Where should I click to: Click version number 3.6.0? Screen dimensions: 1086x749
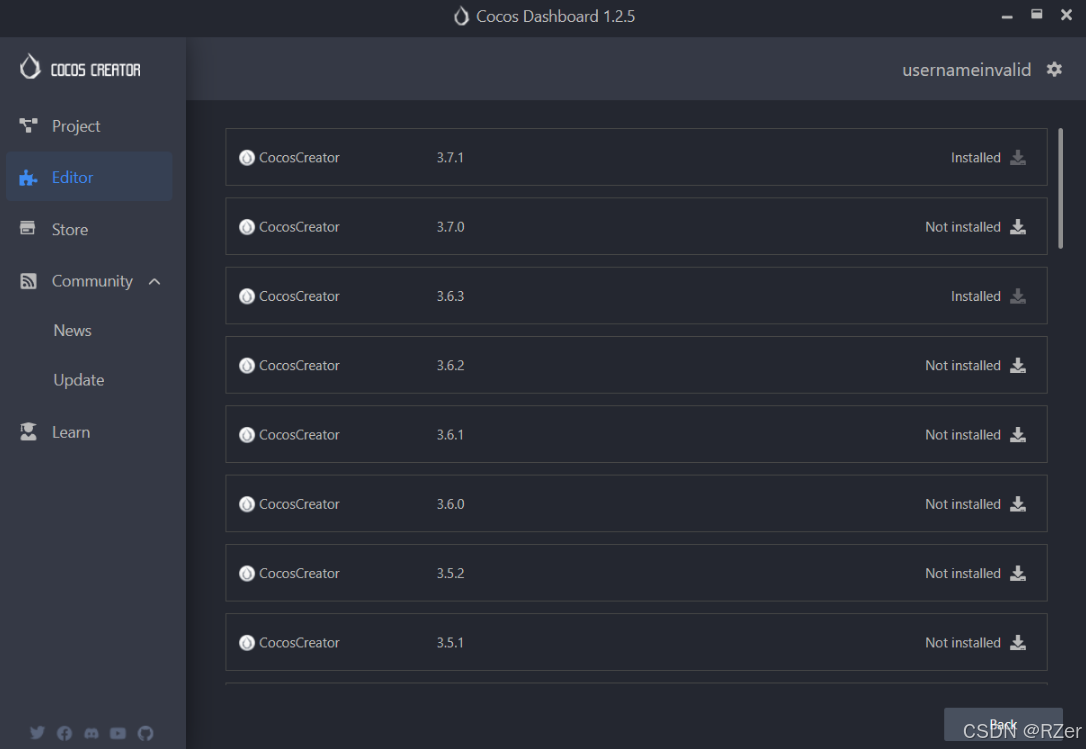(450, 504)
